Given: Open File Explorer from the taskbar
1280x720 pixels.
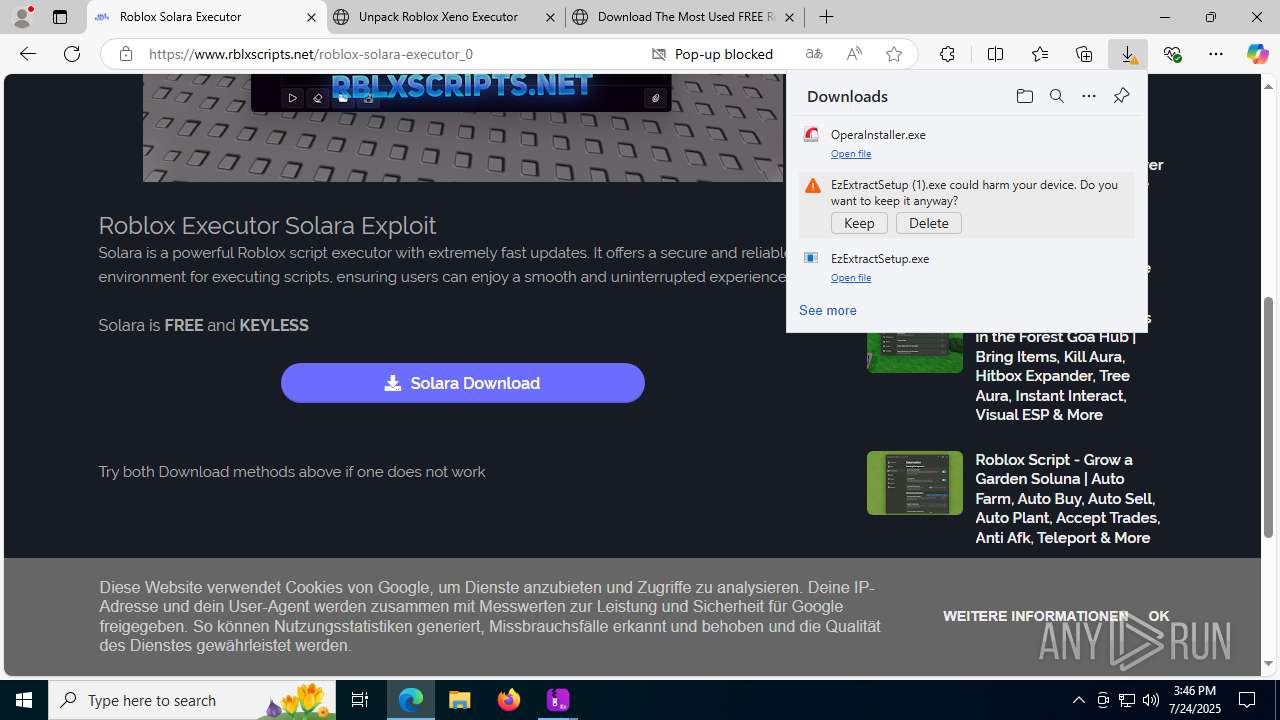Looking at the screenshot, I should tap(460, 700).
